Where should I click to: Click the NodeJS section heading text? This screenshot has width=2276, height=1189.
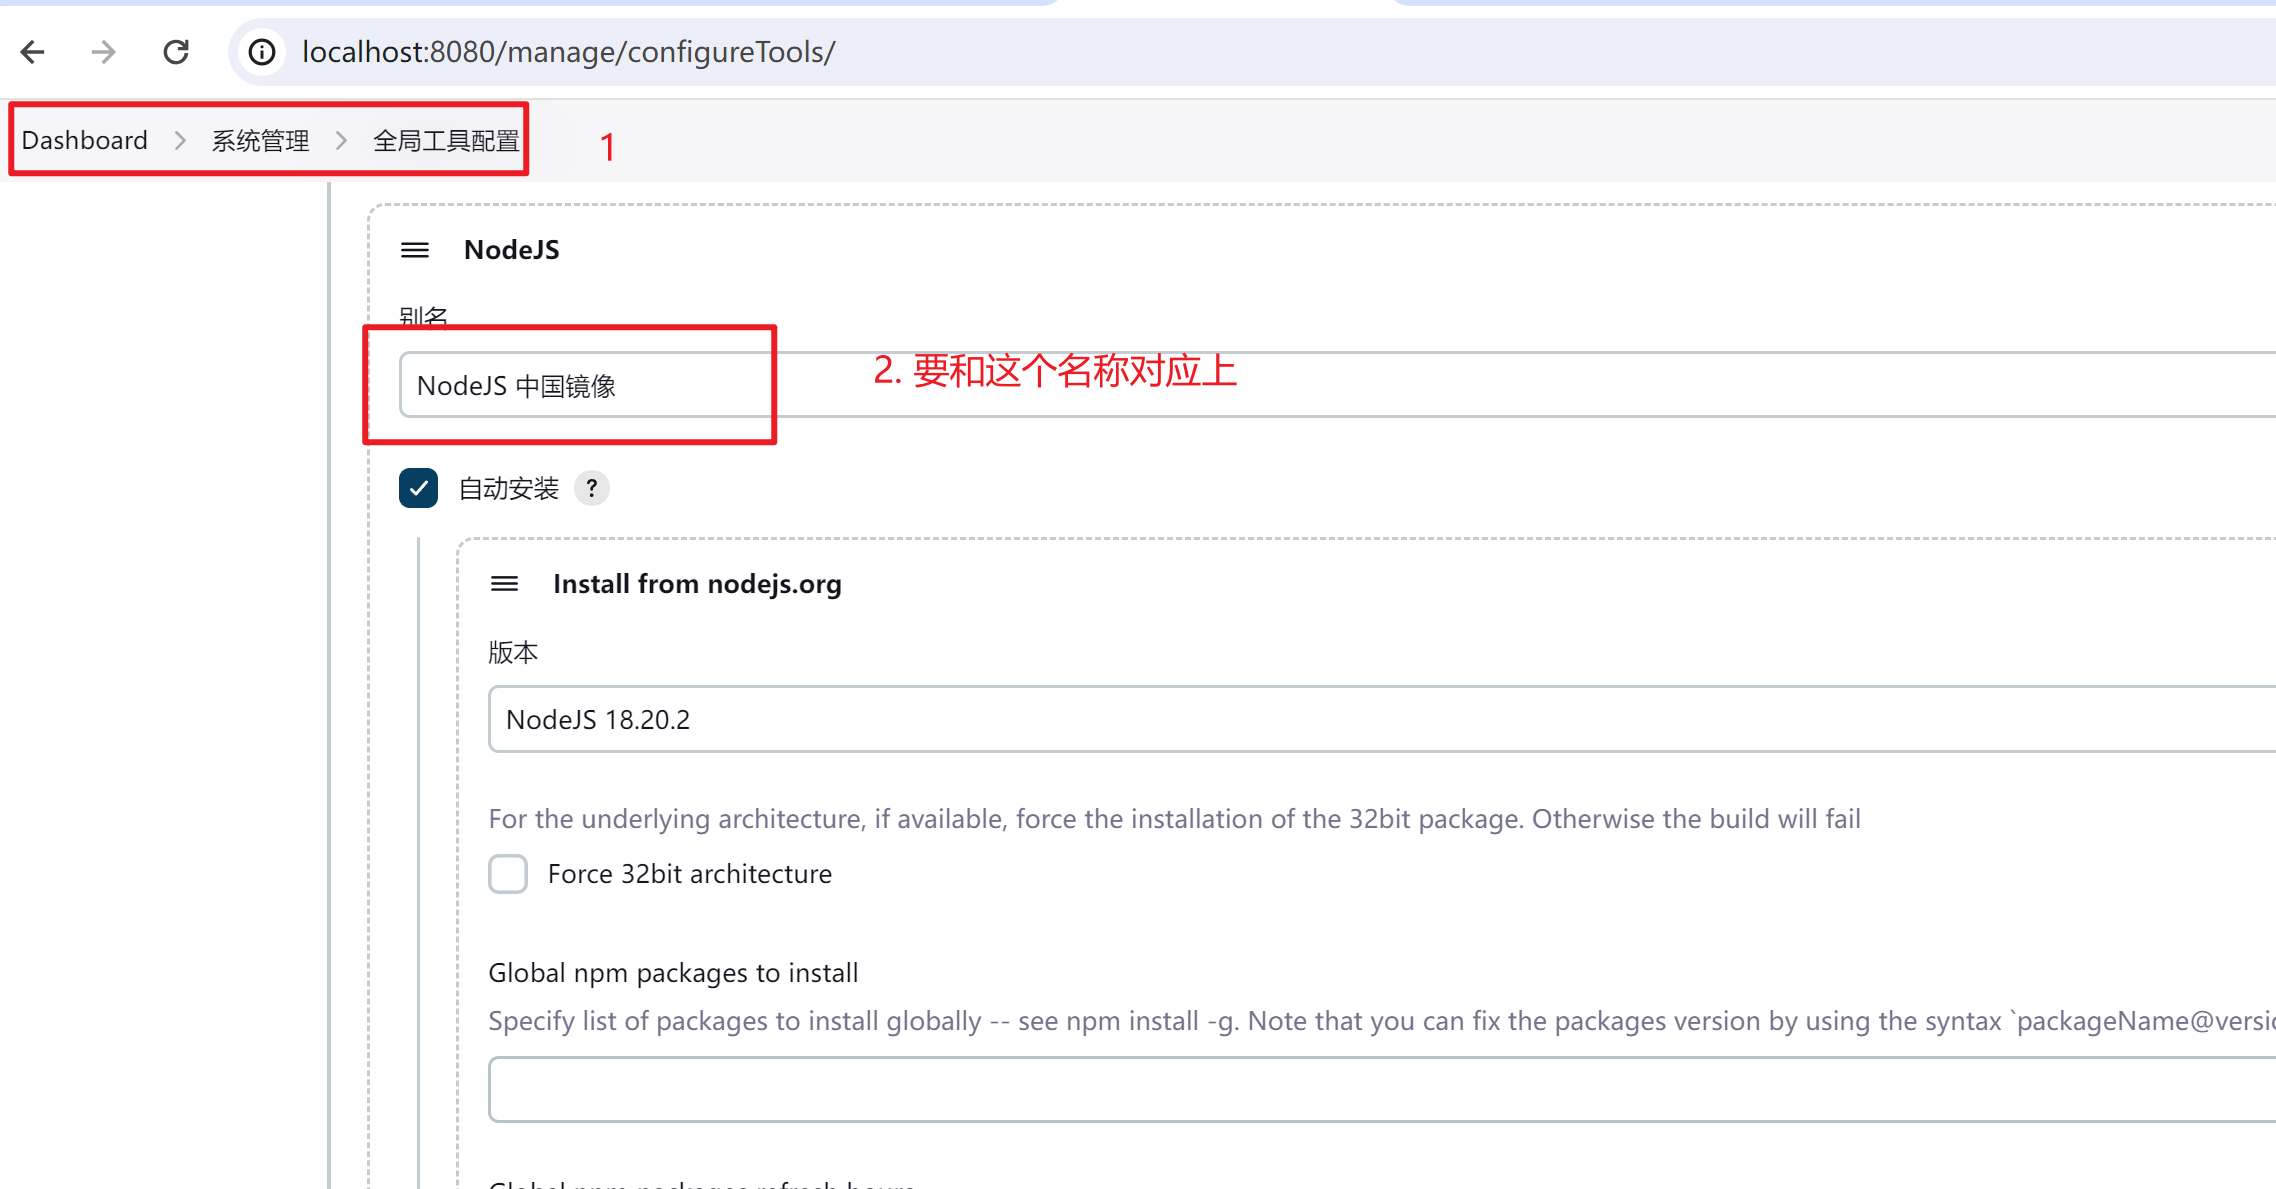(x=512, y=250)
